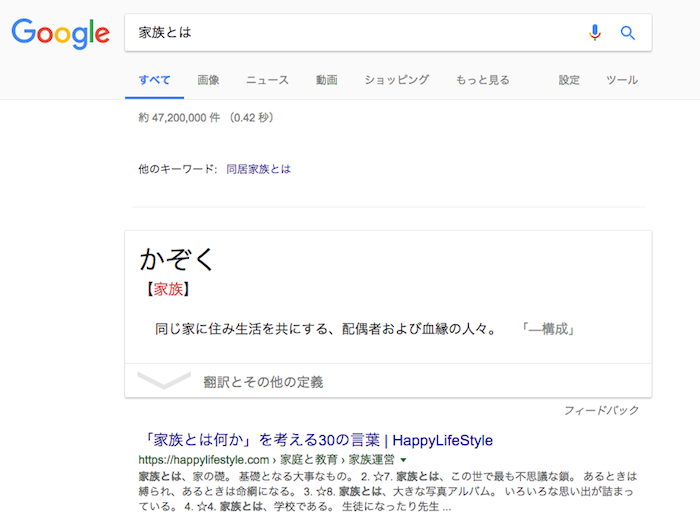The image size is (700, 523).
Task: Start voice search with the microphone icon
Action: coord(595,33)
